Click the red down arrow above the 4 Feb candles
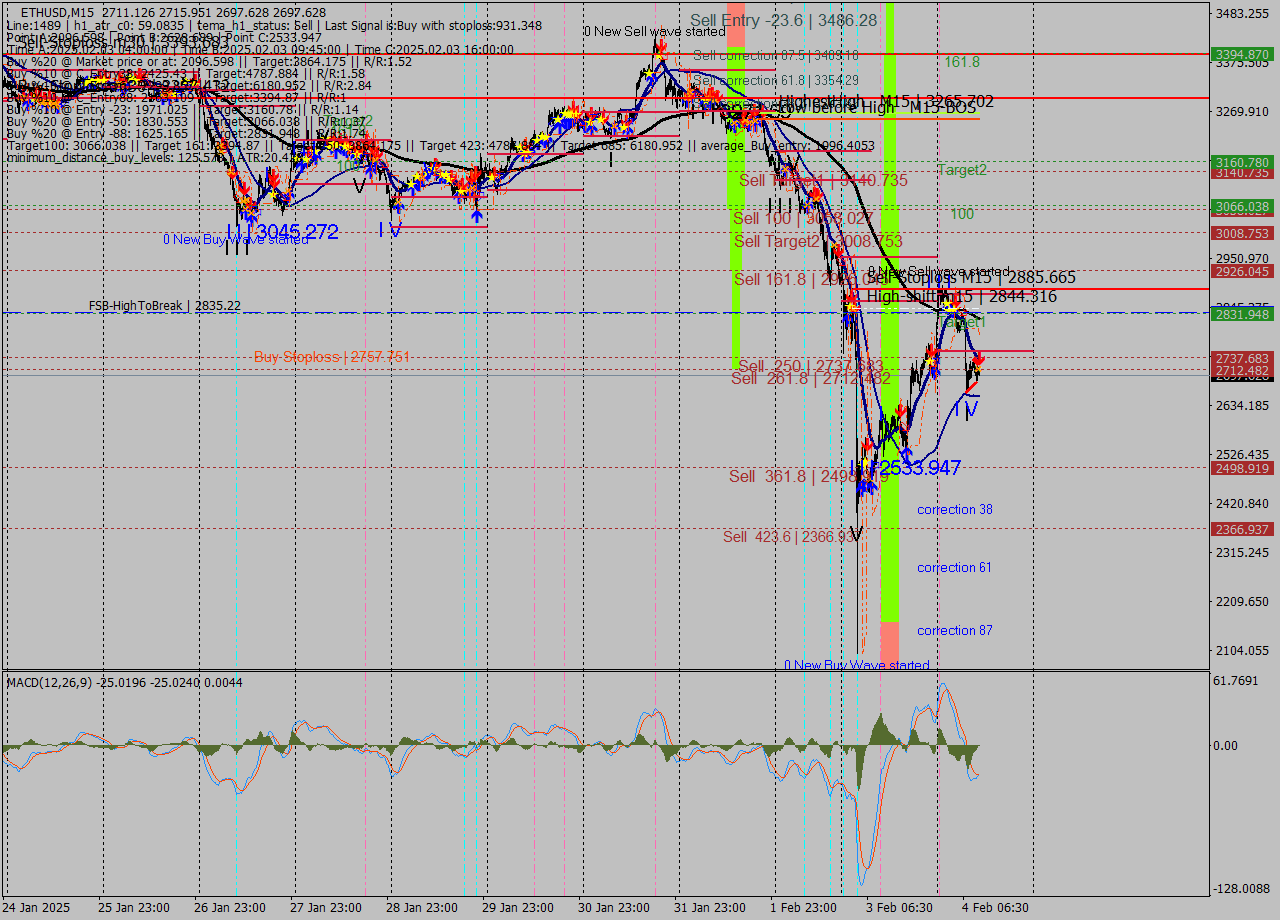This screenshot has height=920, width=1280. [x=978, y=360]
